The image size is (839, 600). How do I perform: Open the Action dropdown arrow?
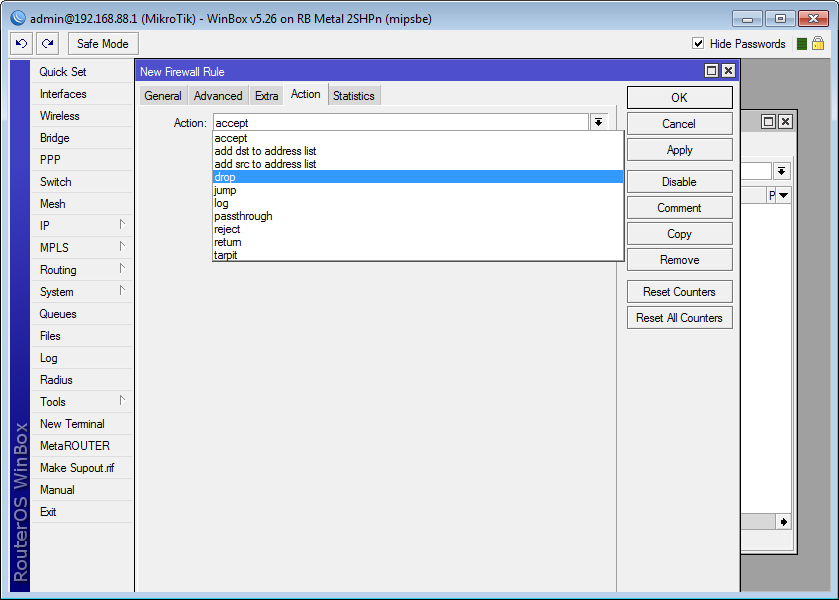point(599,123)
